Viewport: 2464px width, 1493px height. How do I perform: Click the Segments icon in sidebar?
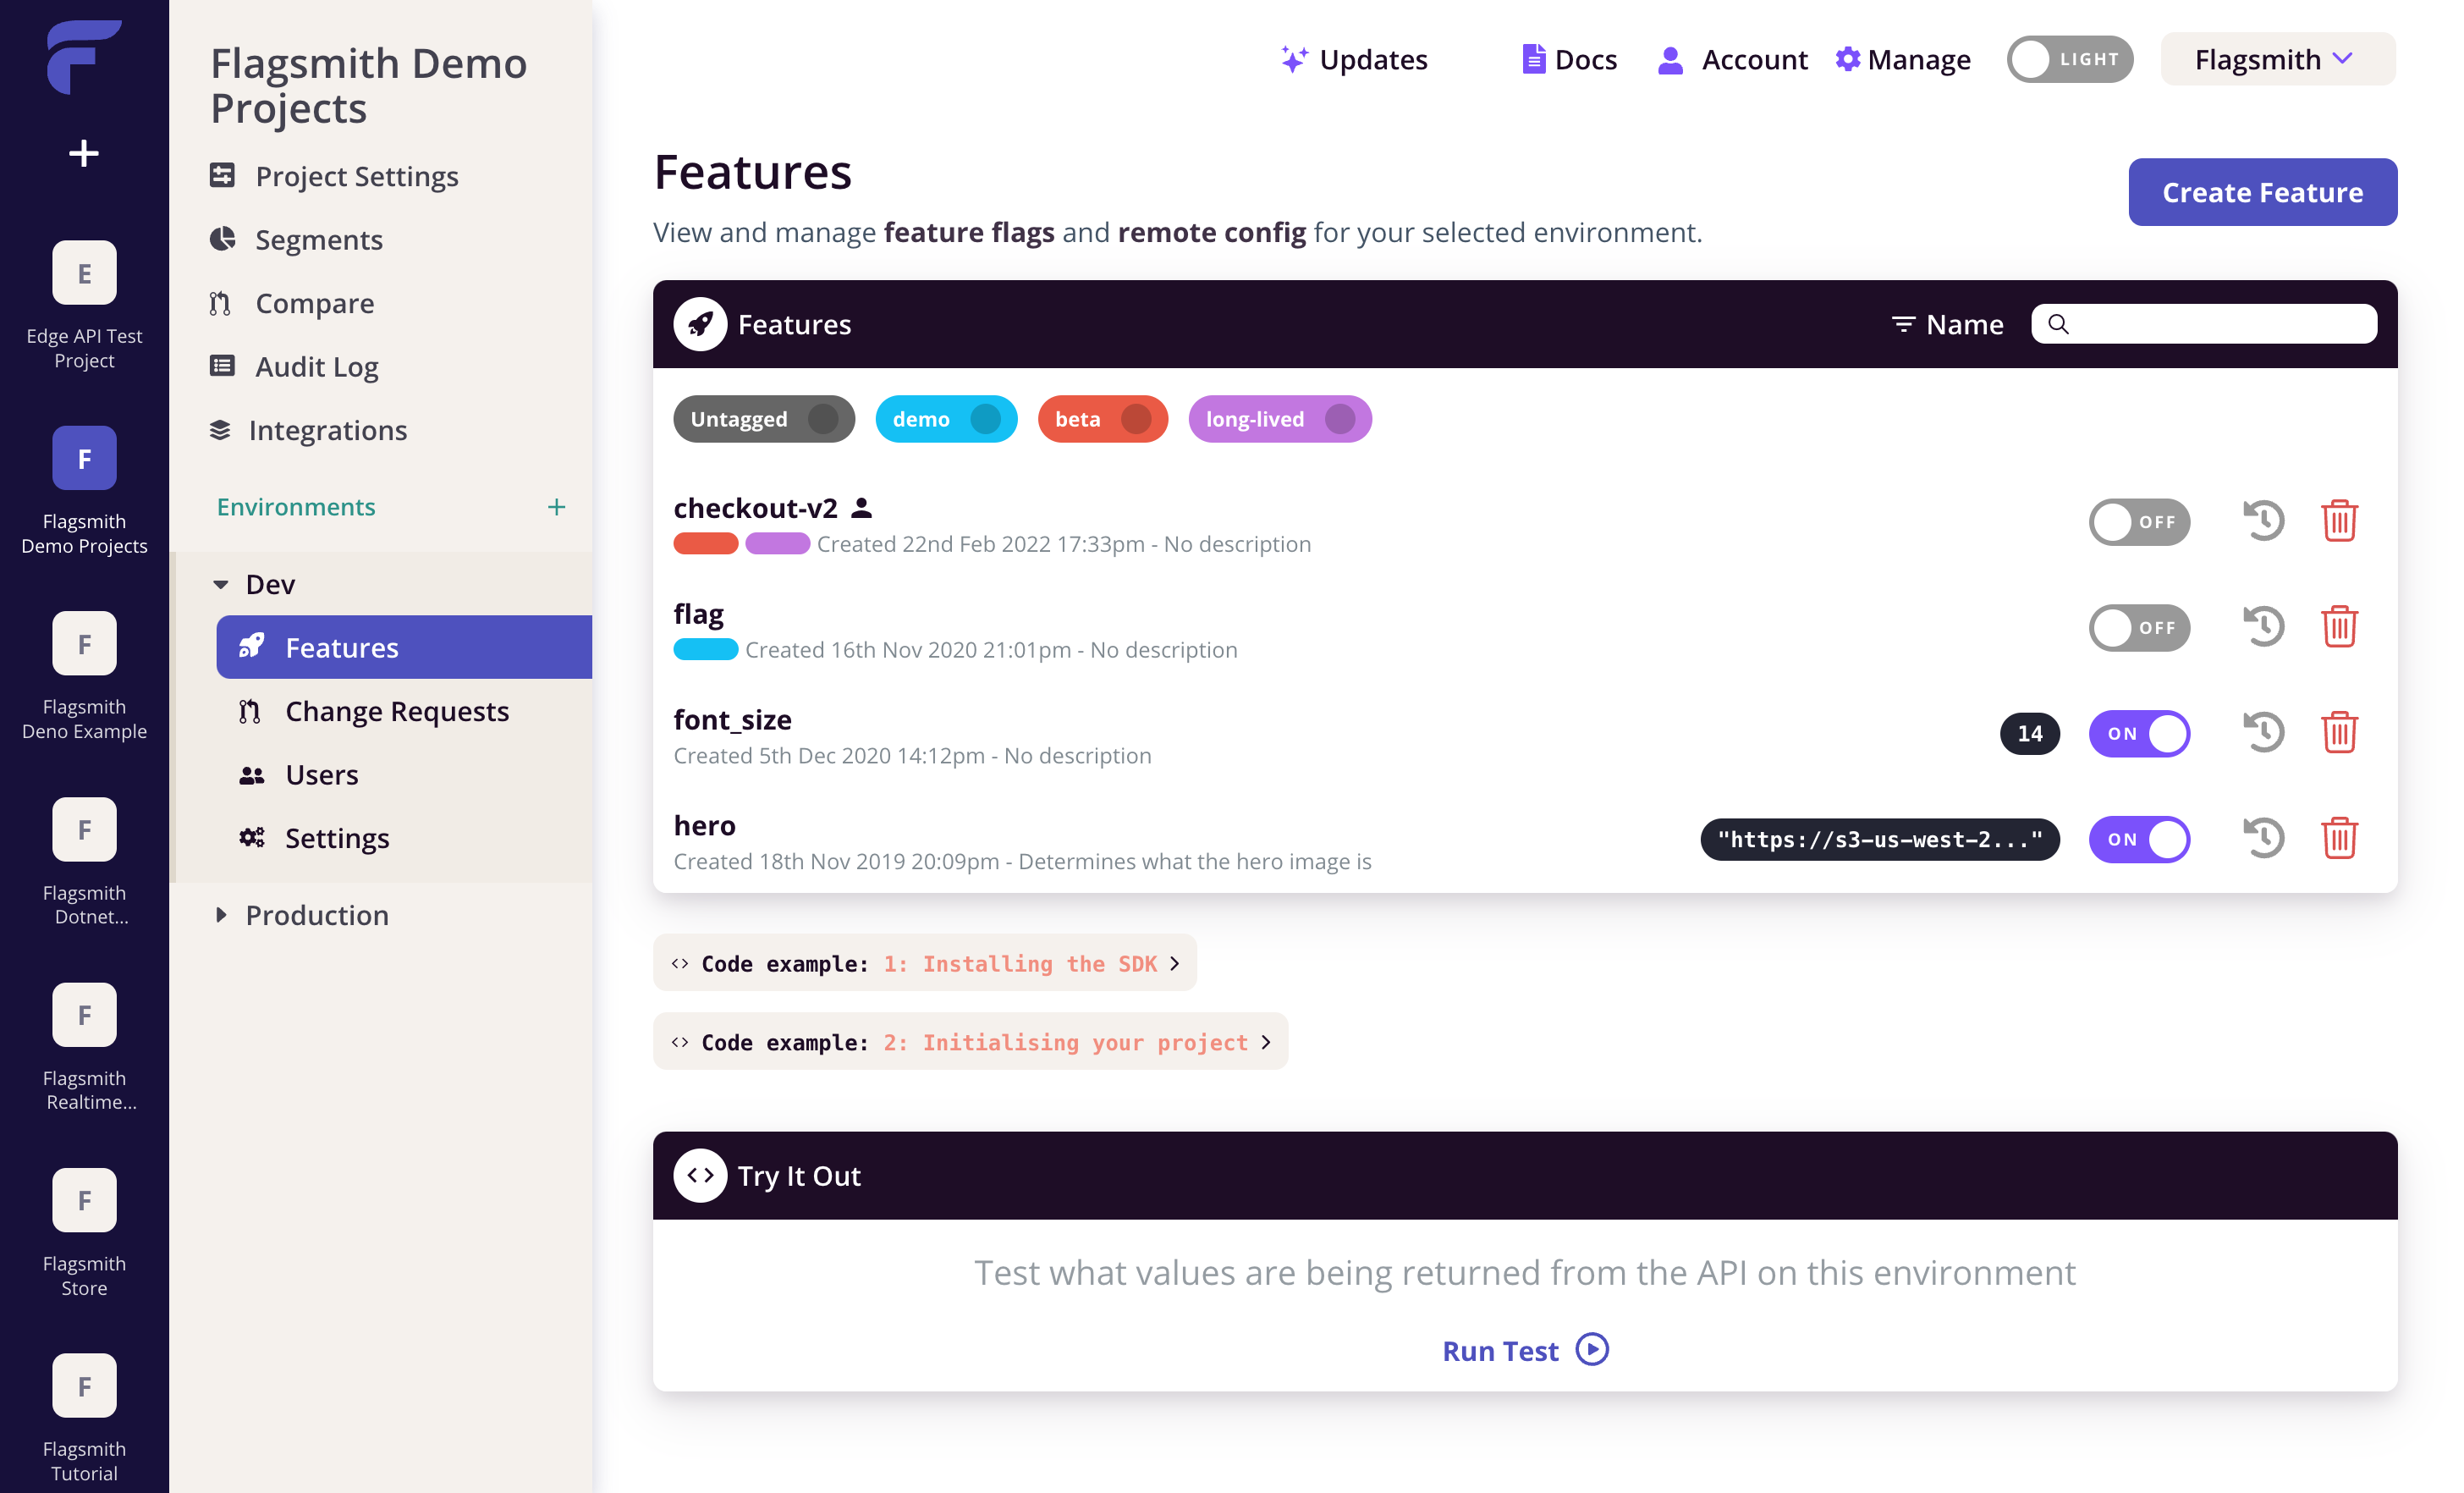tap(223, 238)
